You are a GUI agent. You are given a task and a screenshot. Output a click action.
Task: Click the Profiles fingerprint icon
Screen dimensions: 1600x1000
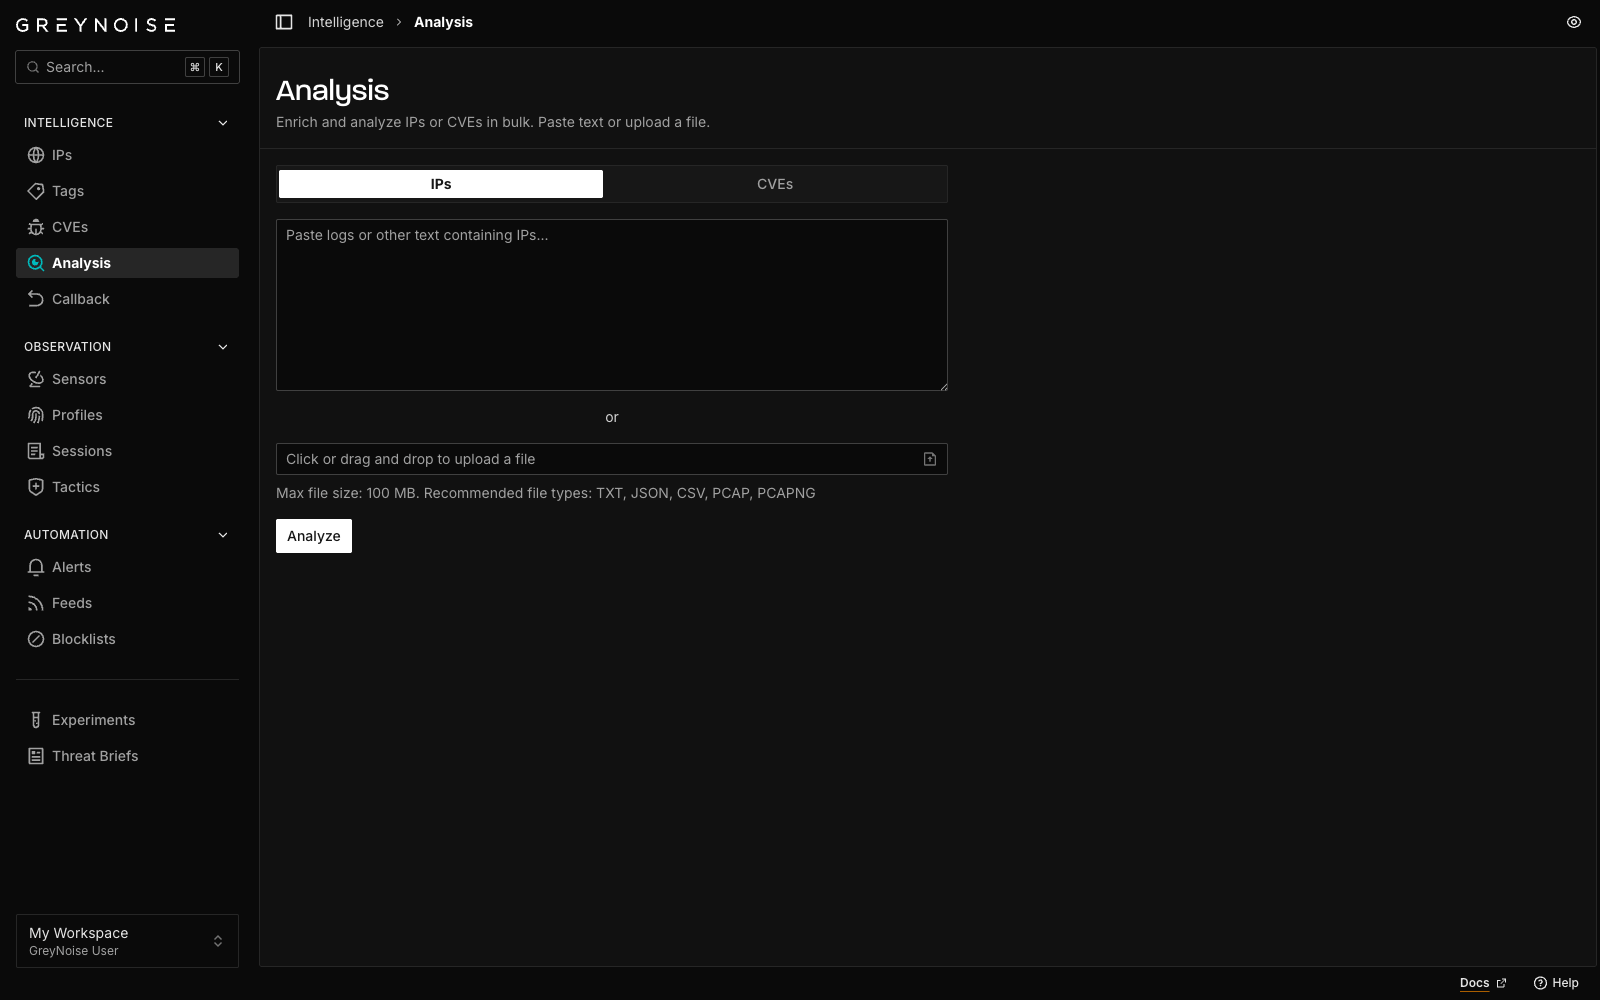point(36,415)
